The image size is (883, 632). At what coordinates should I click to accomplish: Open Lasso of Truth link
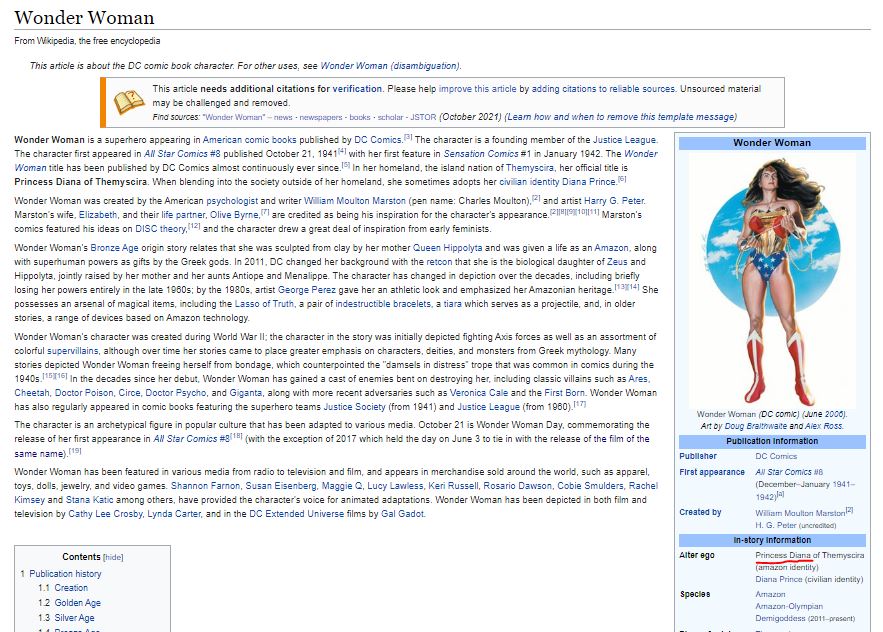click(264, 304)
